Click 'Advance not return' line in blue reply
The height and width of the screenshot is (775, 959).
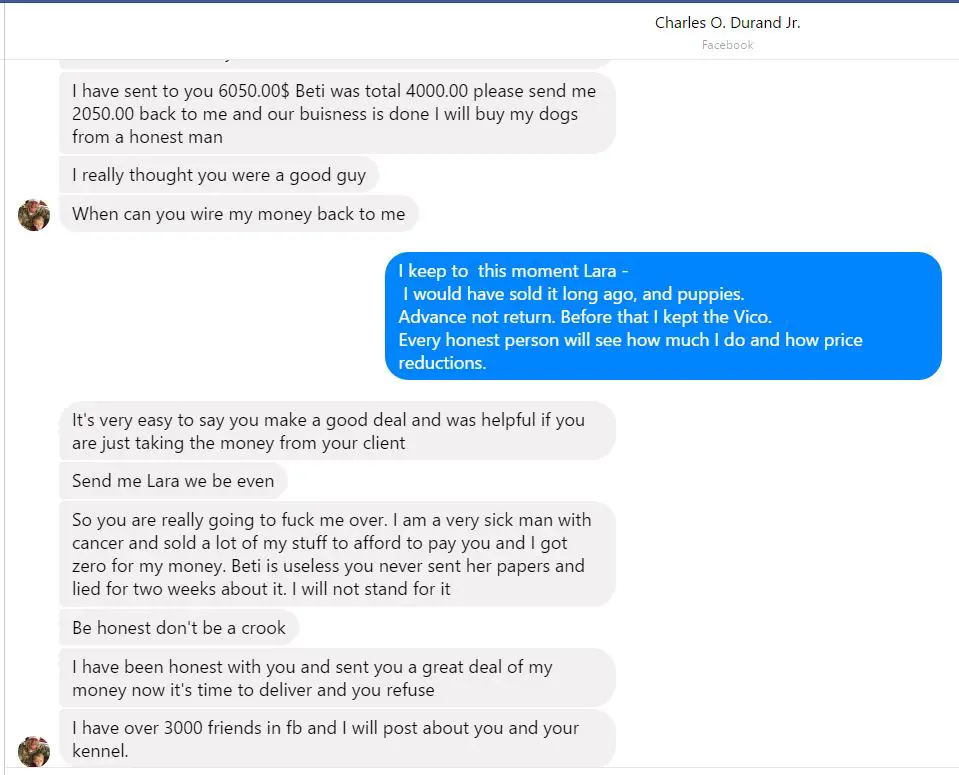click(x=585, y=317)
